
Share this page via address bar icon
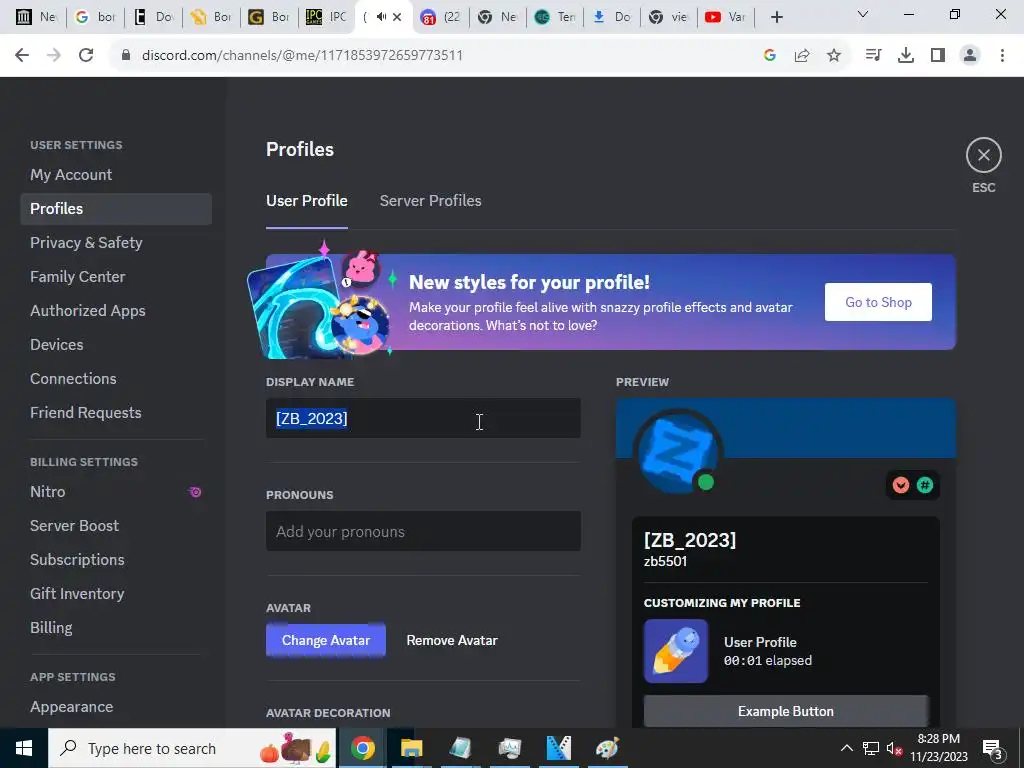pyautogui.click(x=802, y=56)
